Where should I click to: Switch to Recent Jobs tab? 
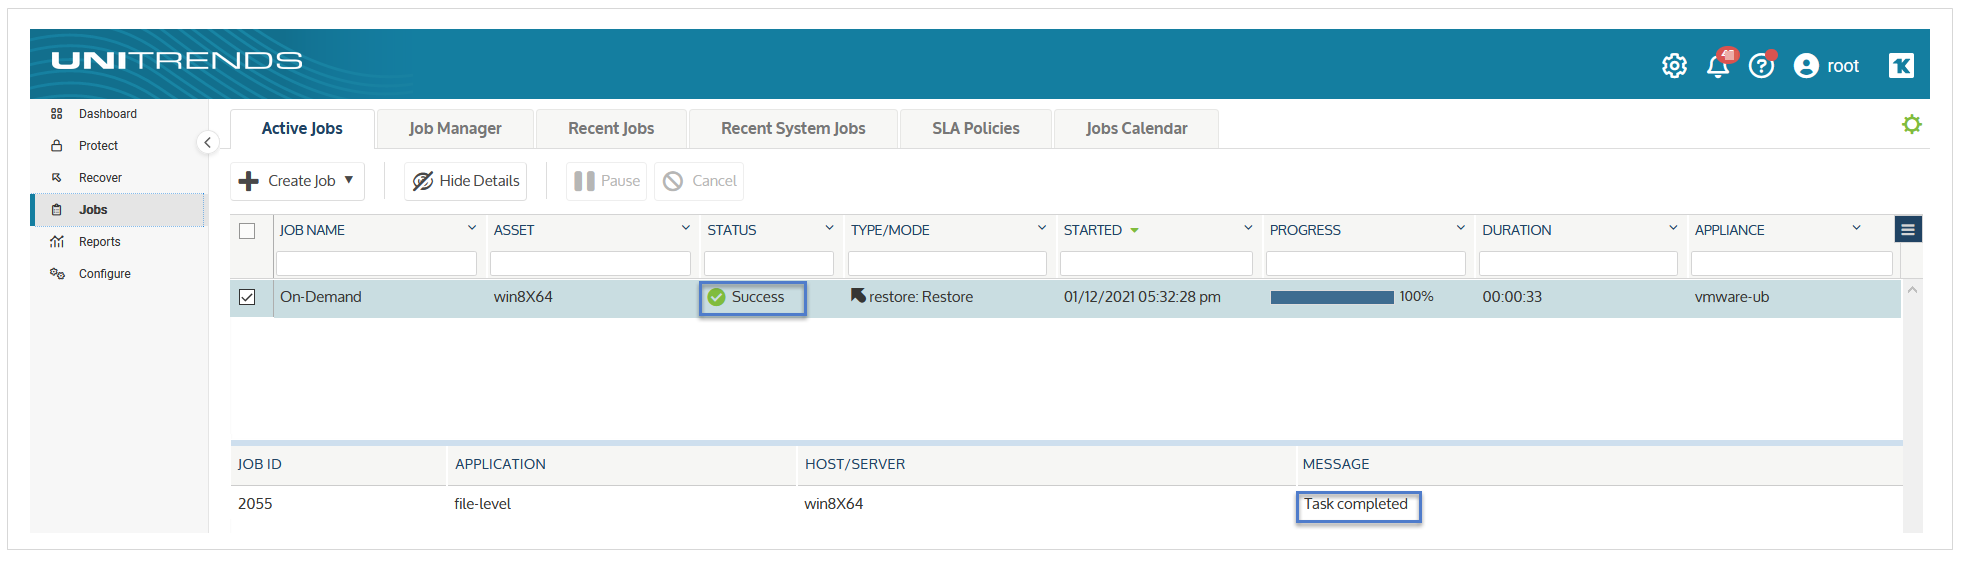click(611, 129)
